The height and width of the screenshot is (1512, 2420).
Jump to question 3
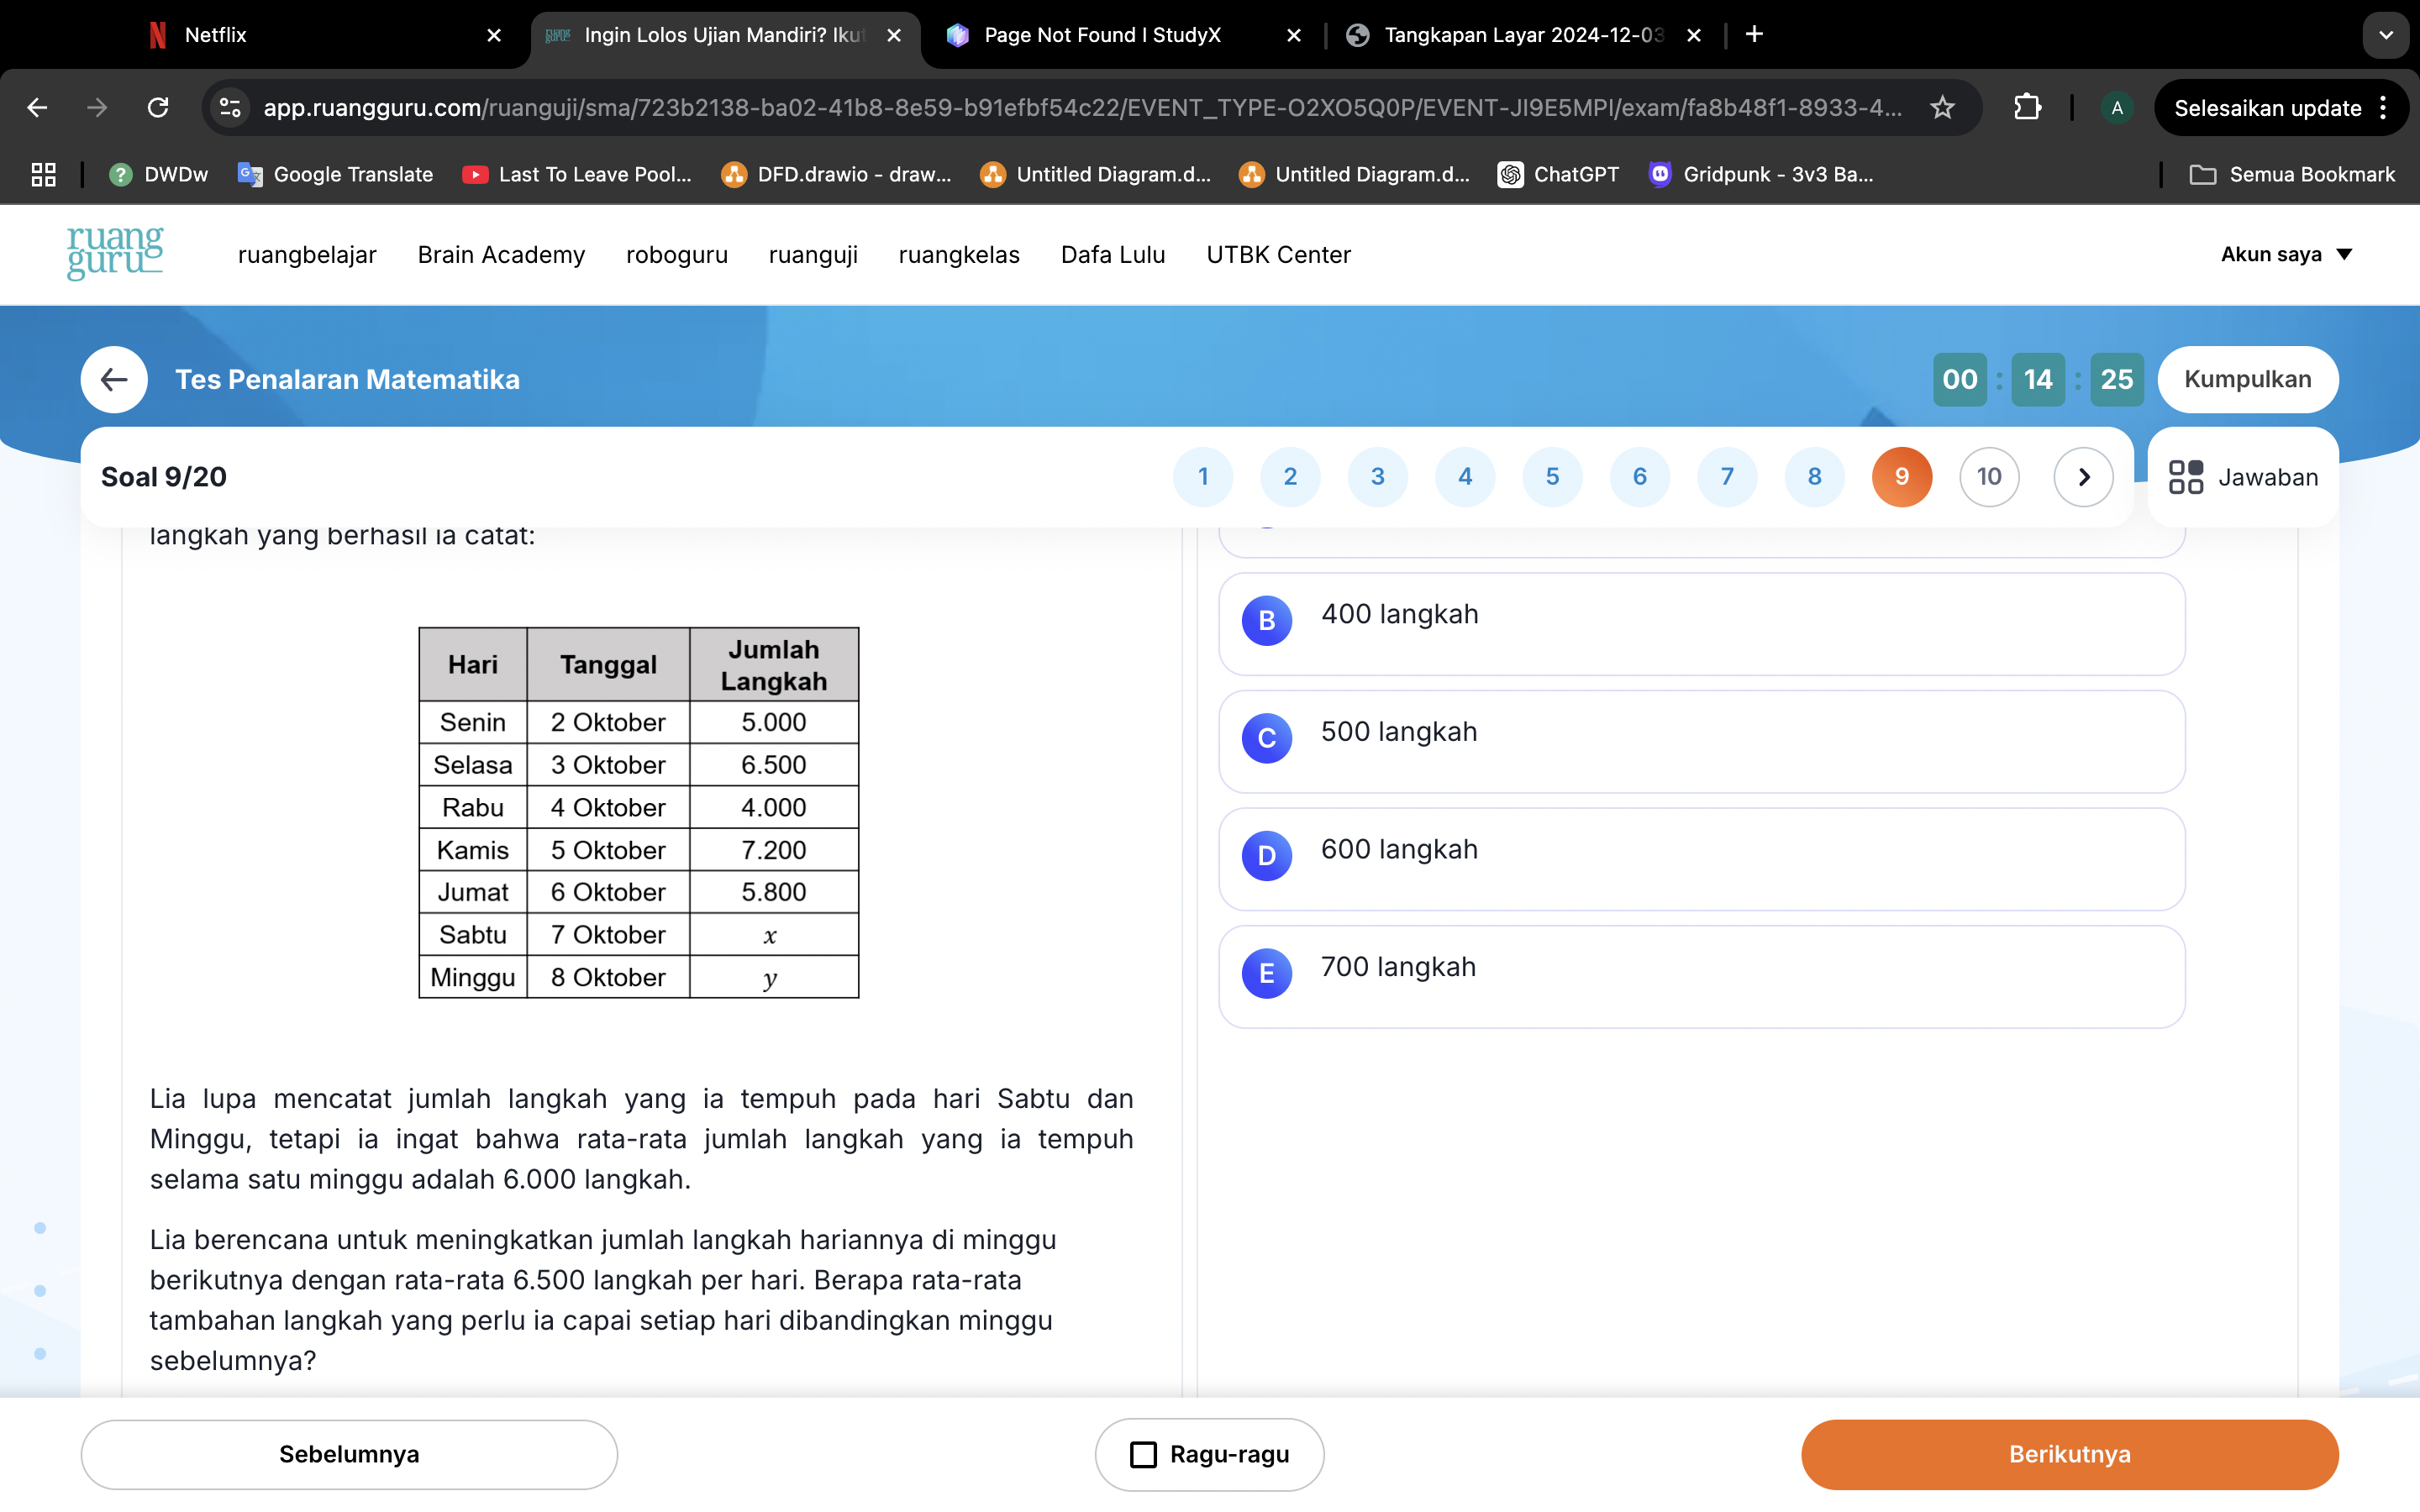coord(1378,477)
